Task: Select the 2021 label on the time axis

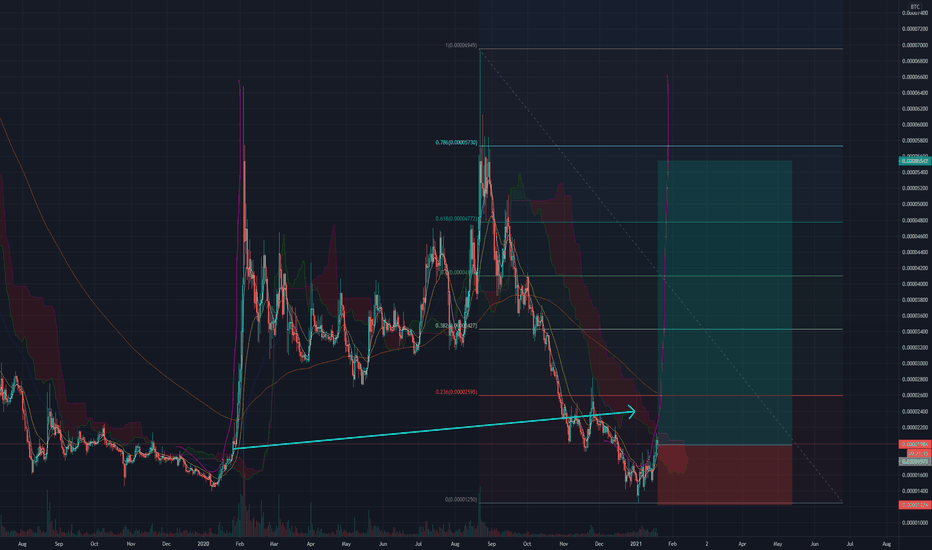Action: [636, 544]
